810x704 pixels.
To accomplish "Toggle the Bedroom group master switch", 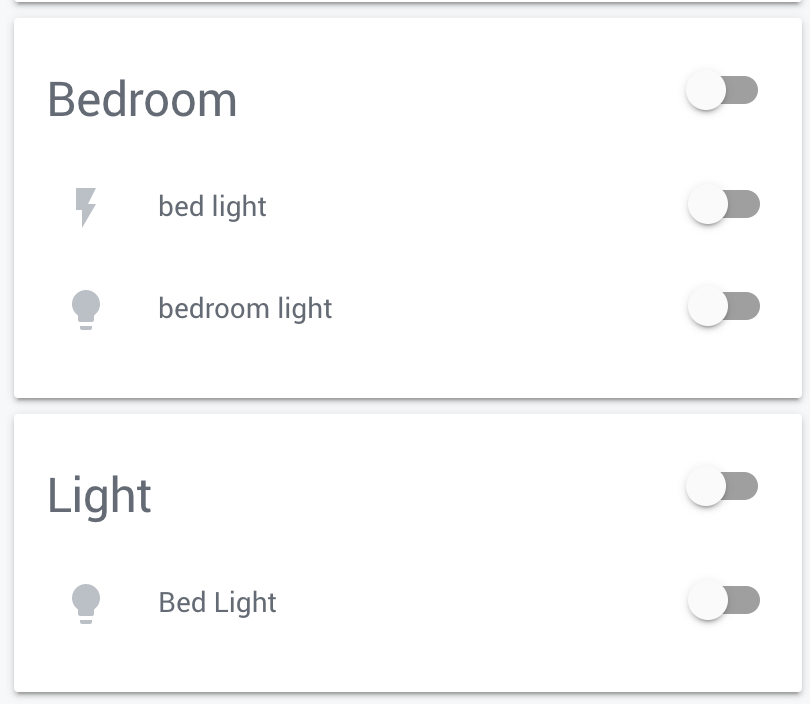I will [x=724, y=90].
